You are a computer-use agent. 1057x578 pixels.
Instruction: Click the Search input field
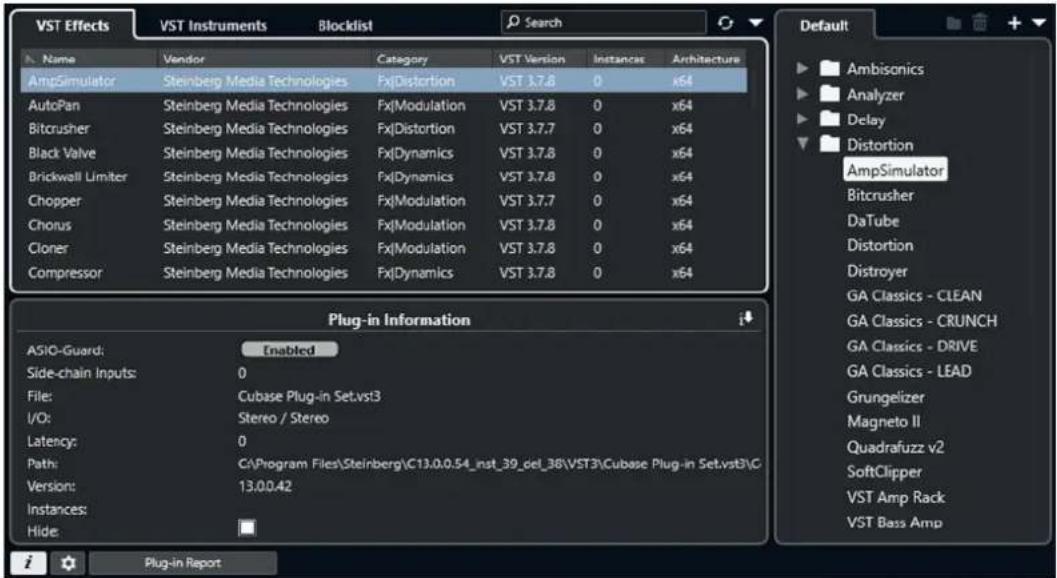[603, 23]
